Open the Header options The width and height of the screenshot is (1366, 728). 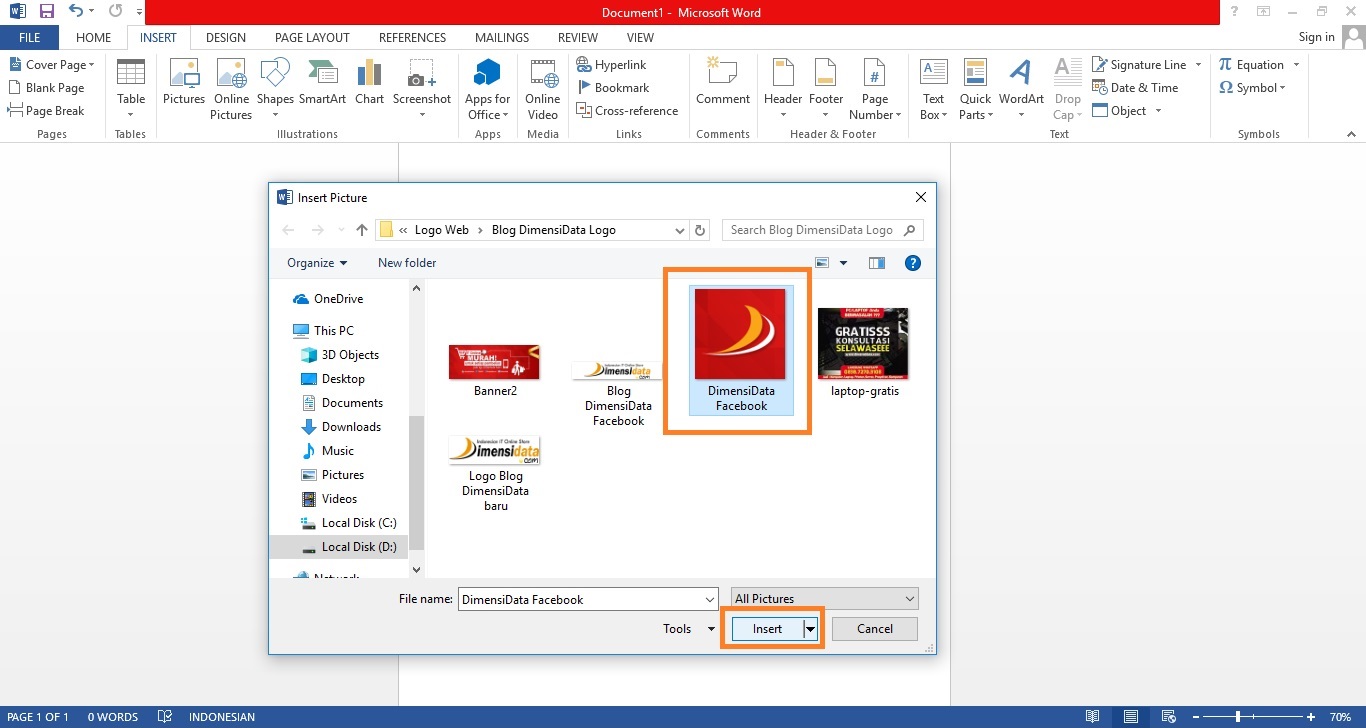point(783,88)
